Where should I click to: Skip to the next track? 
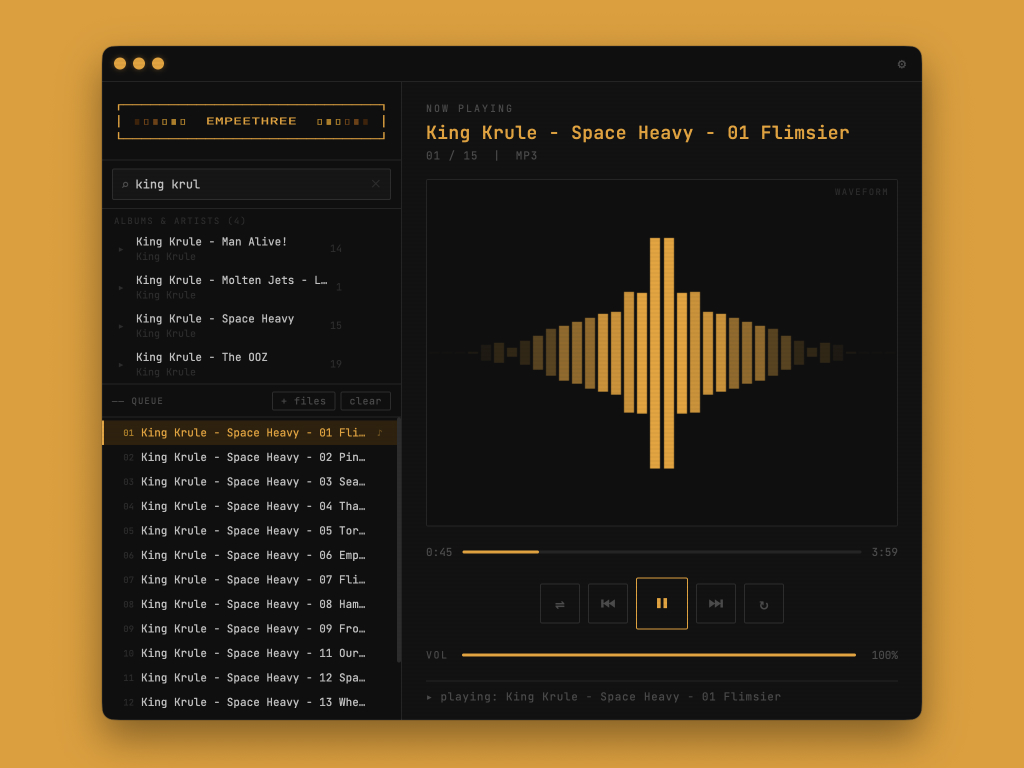pyautogui.click(x=716, y=604)
